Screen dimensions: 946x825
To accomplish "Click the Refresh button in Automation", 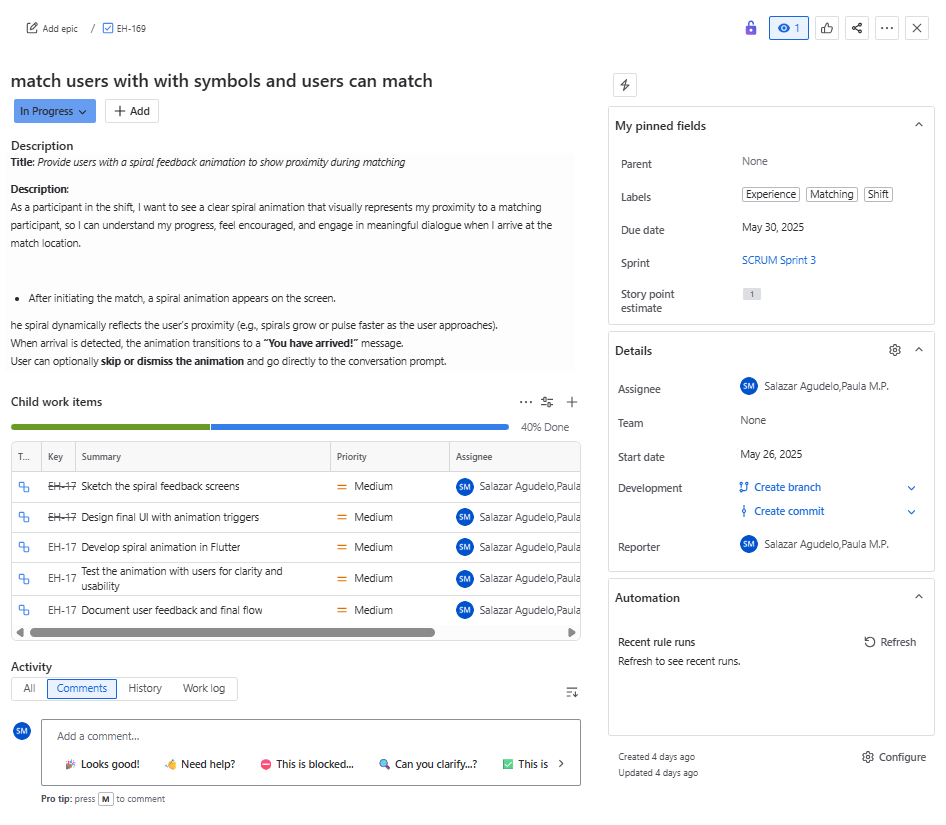I will 890,642.
